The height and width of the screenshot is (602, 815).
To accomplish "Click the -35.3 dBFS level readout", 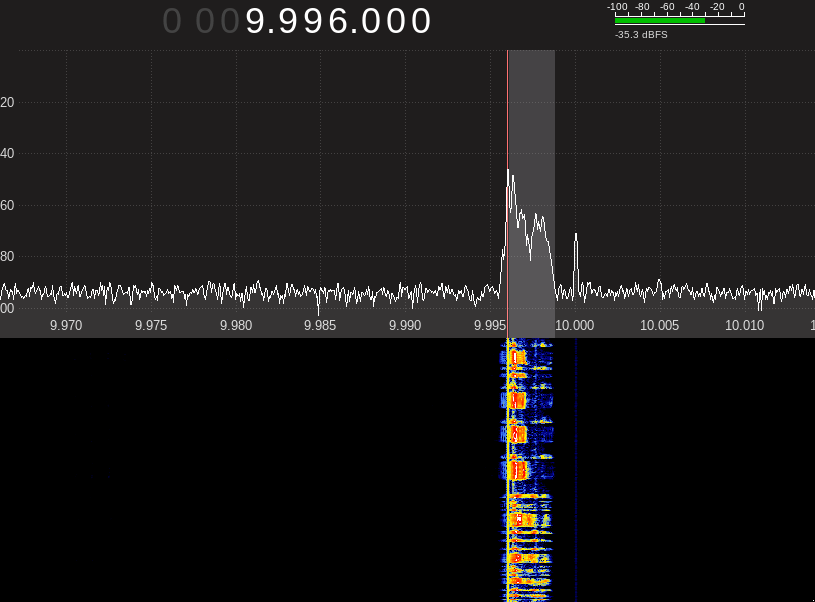I will (641, 35).
